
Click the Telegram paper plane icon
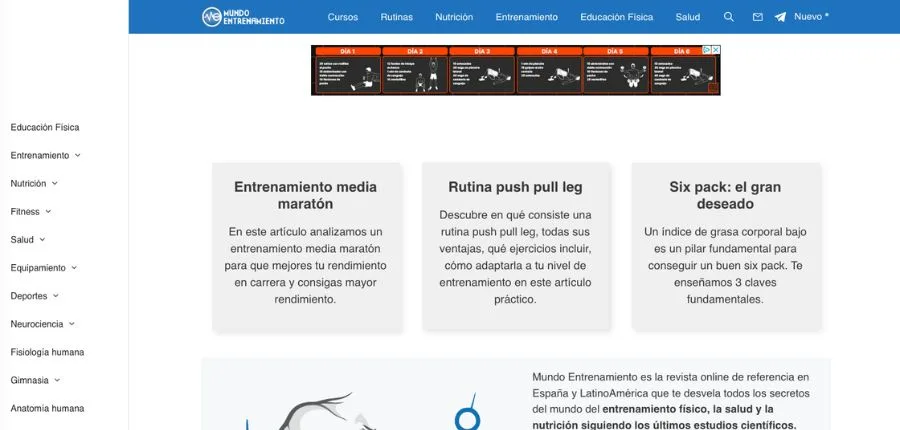pyautogui.click(x=780, y=17)
